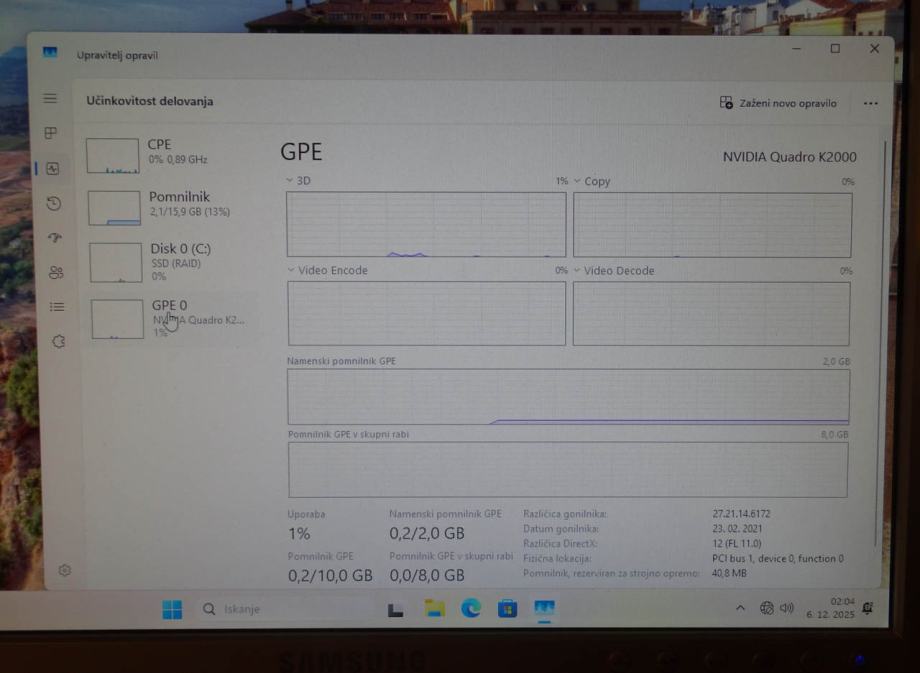The width and height of the screenshot is (920, 673).
Task: Show hidden system tray icons chevron
Action: point(740,608)
